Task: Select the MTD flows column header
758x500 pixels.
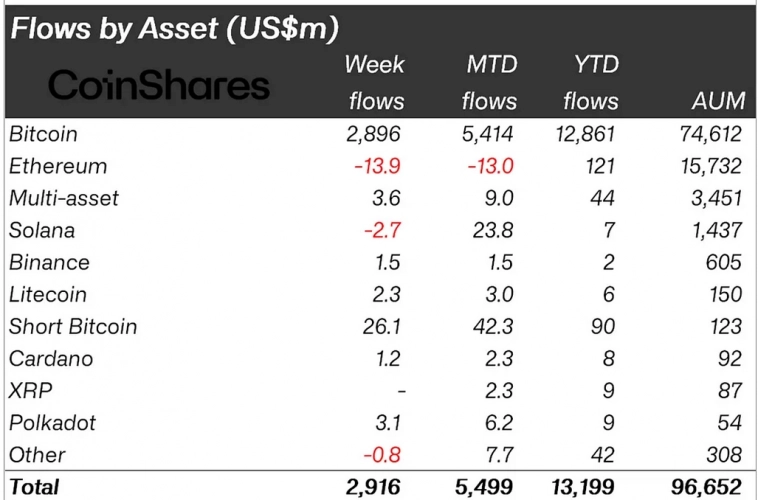Action: coord(489,83)
